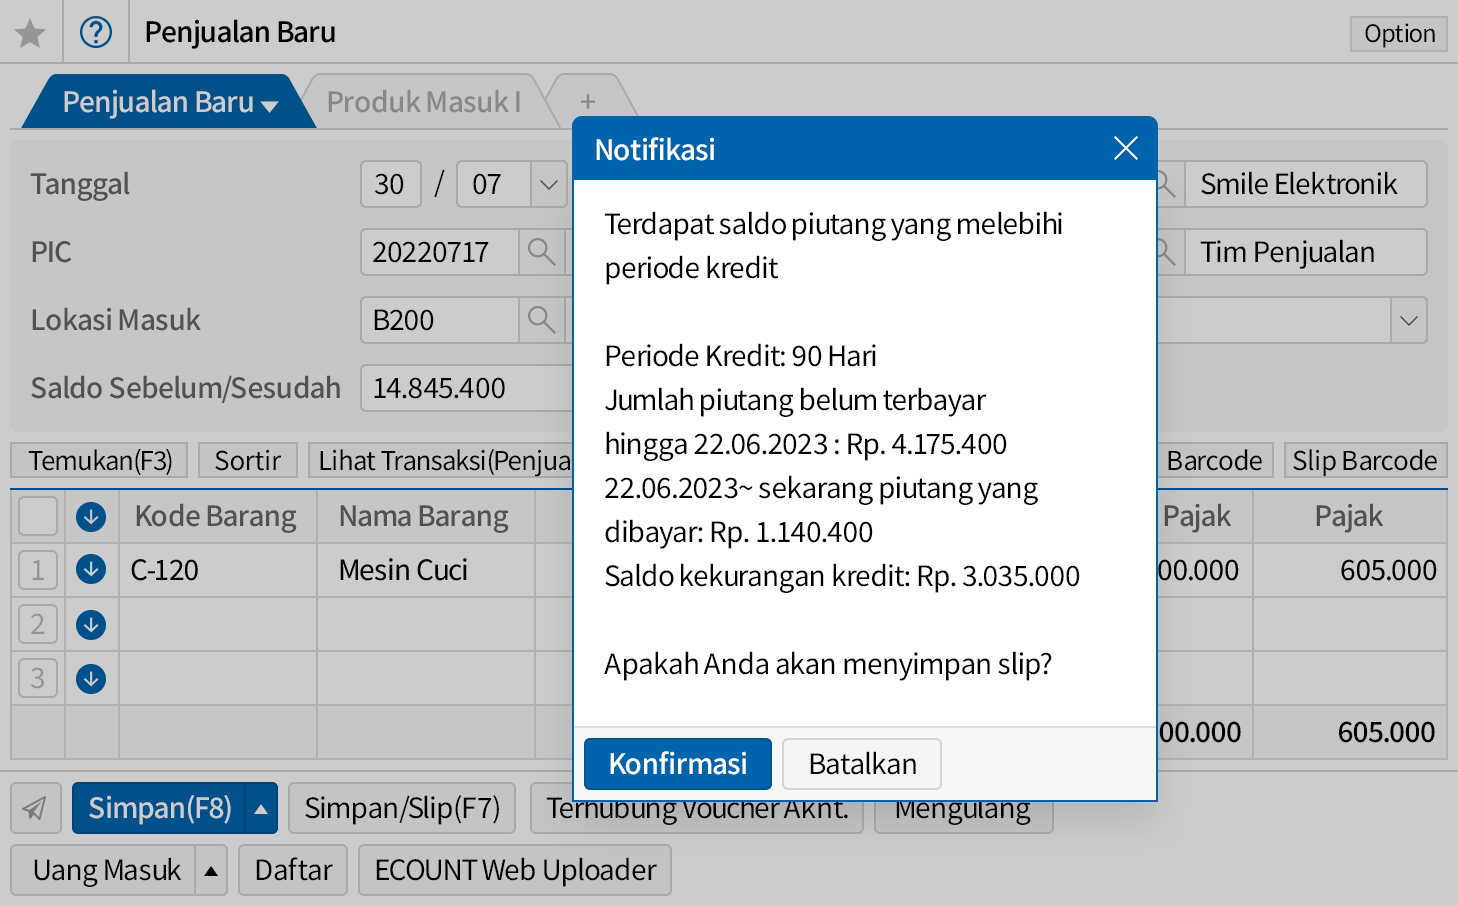
Task: Expand the Uang Masuk arrow menu
Action: click(x=211, y=871)
